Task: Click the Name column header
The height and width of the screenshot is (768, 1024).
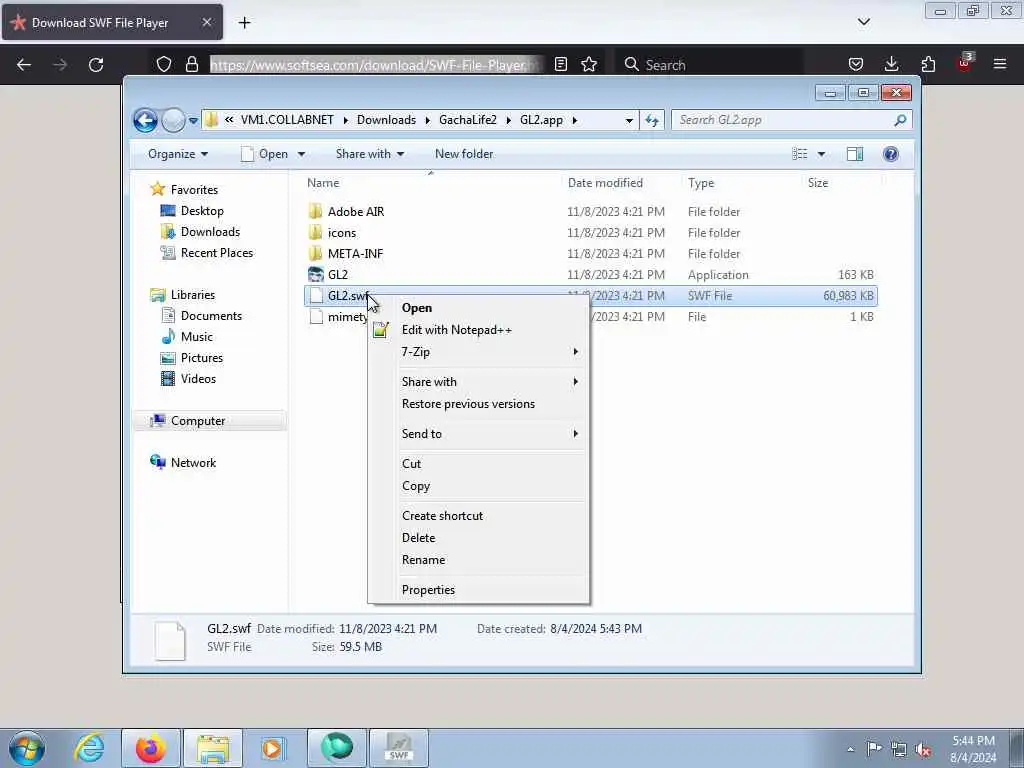Action: 323,184
